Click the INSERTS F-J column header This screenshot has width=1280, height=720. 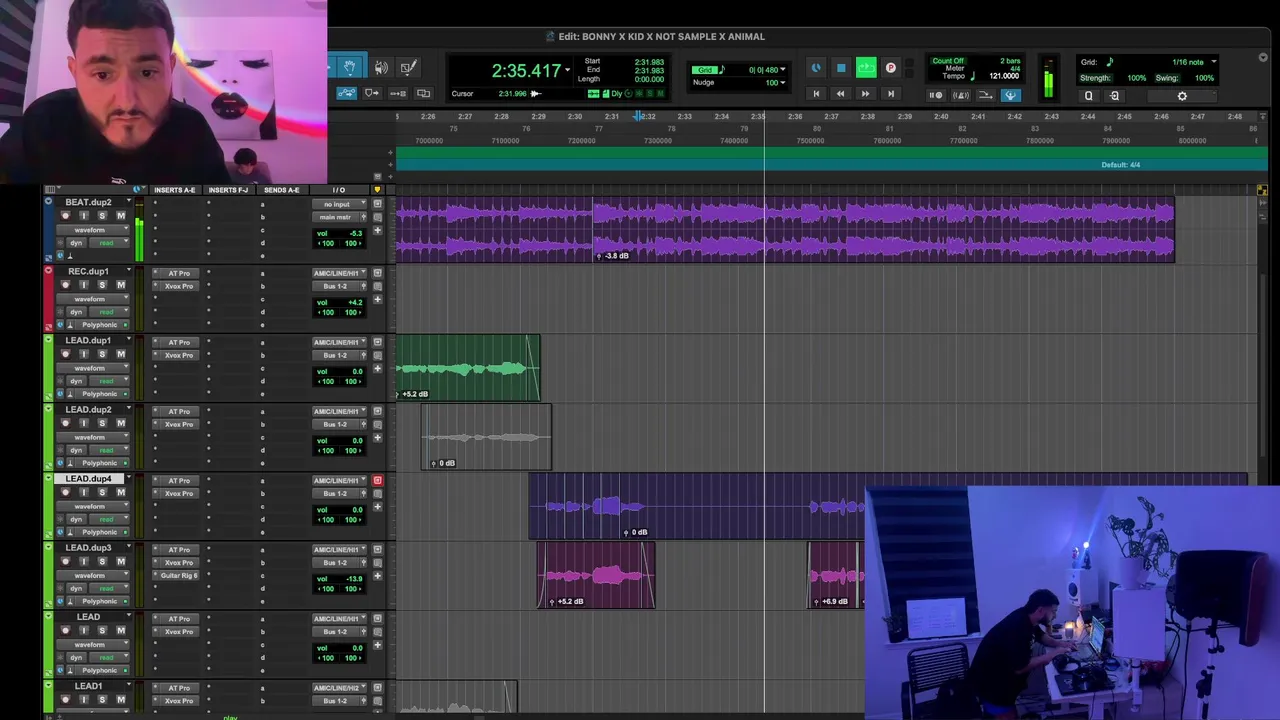(x=229, y=190)
